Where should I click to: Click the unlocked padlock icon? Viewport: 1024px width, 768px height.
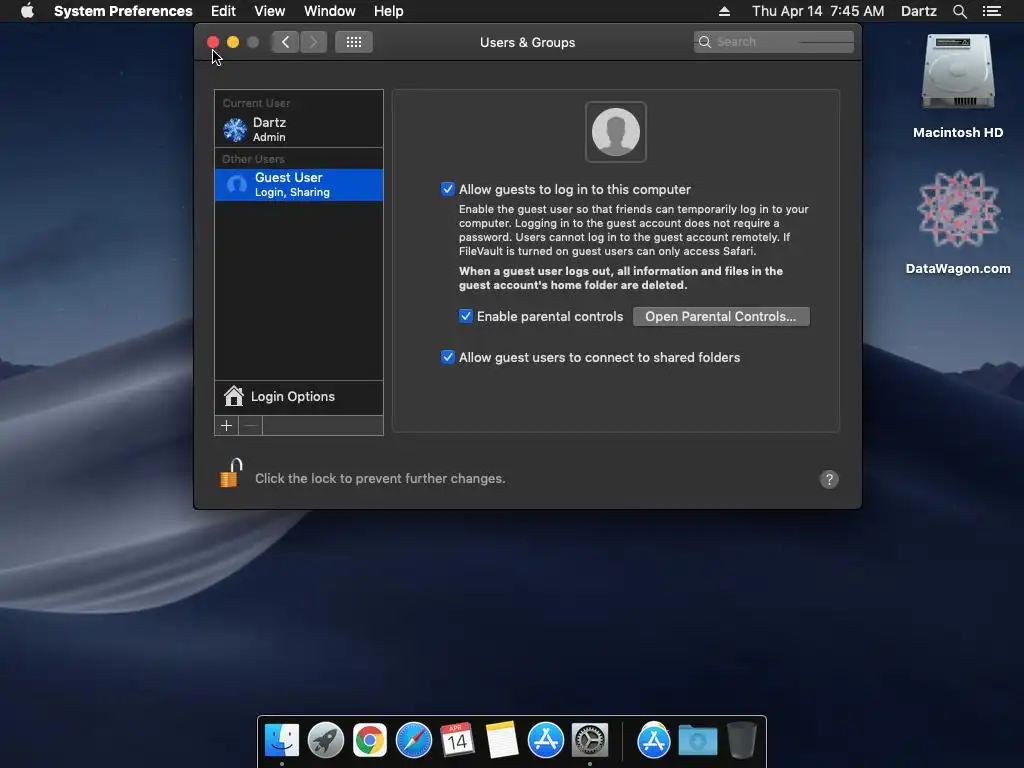[x=231, y=473]
